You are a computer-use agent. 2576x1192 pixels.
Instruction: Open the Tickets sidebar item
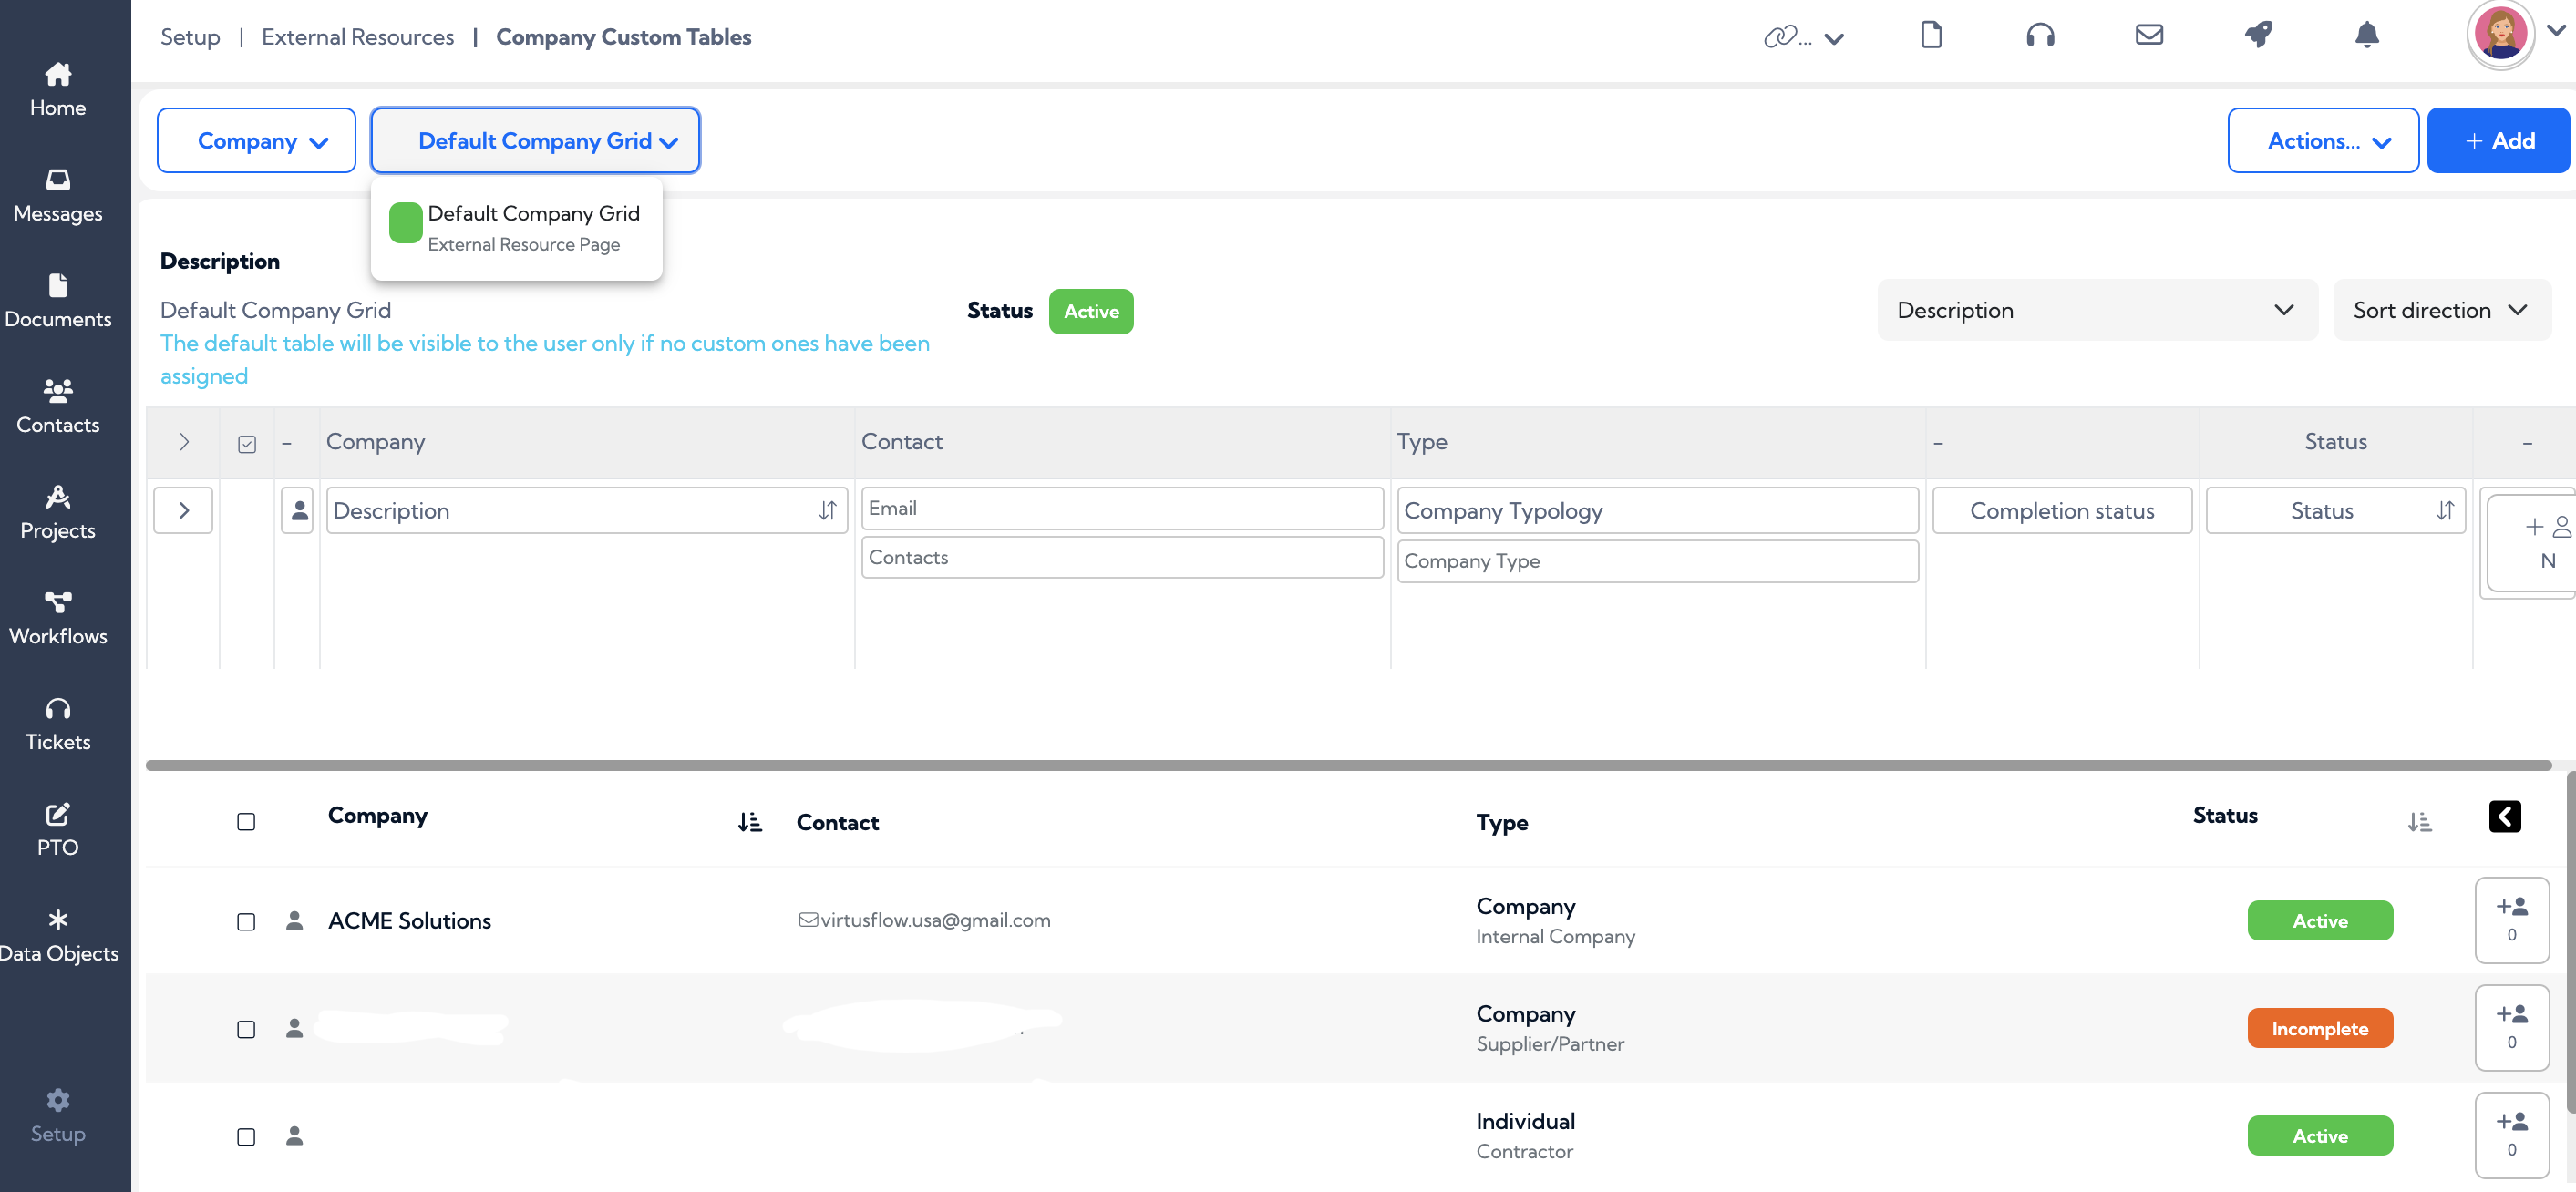point(58,724)
